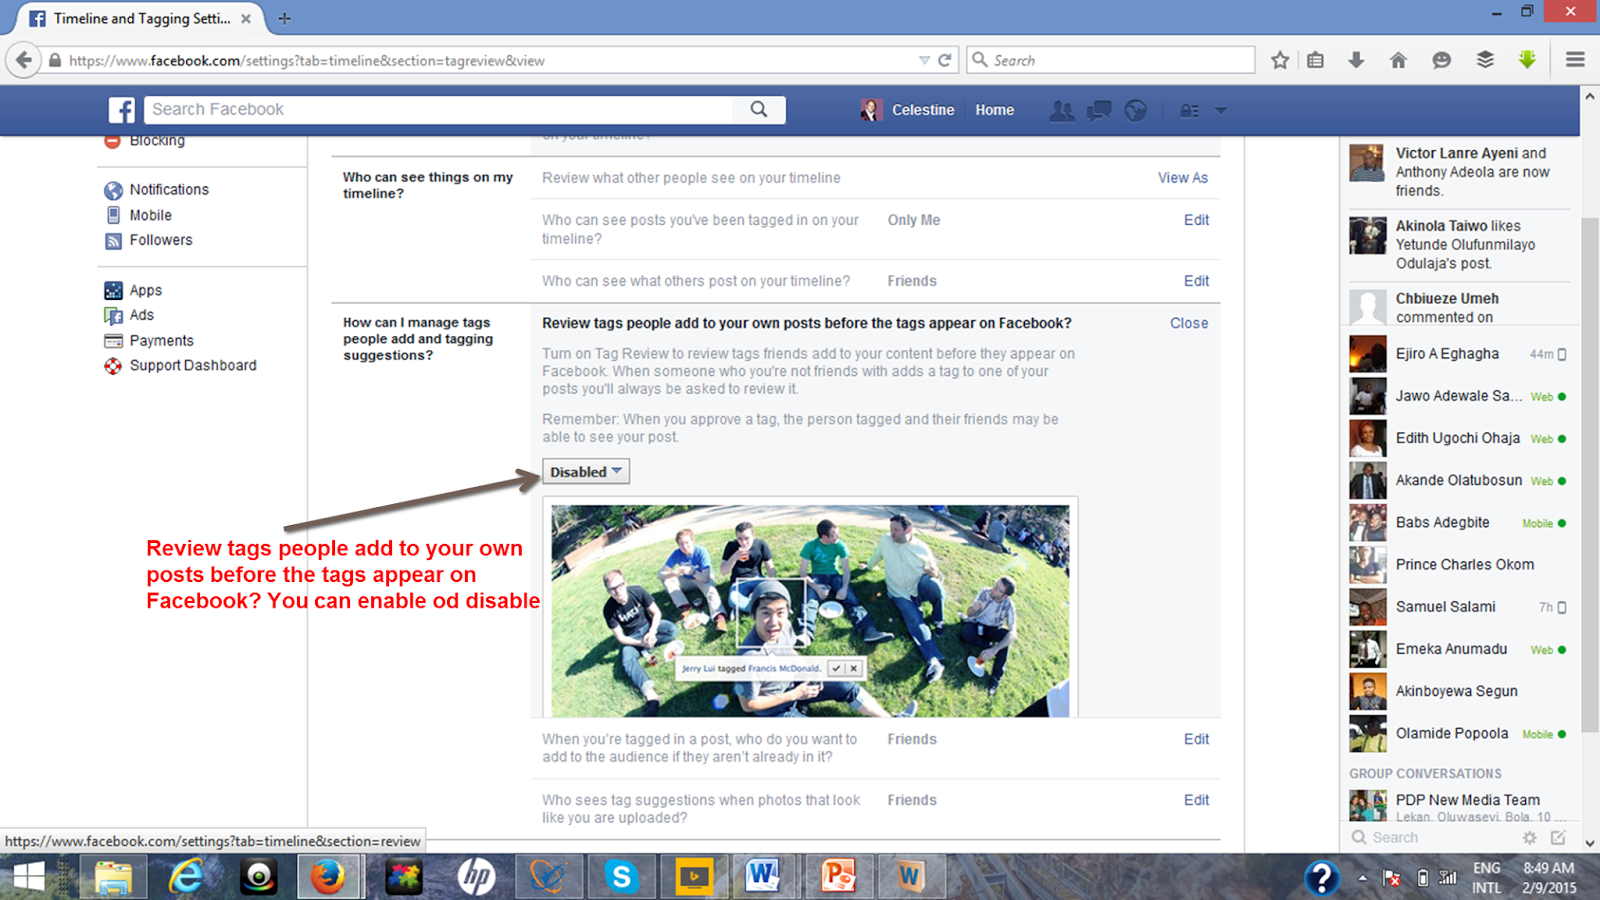Click in the Search Facebook field
Image resolution: width=1600 pixels, height=900 pixels.
[440, 109]
